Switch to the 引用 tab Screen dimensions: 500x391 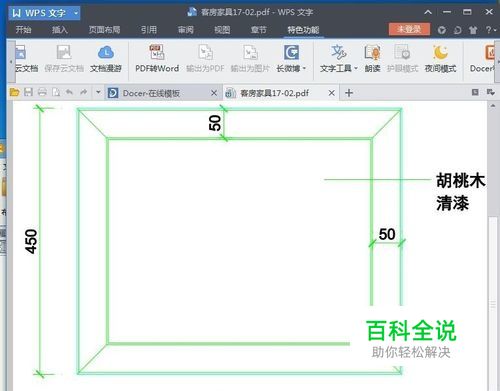click(x=149, y=30)
